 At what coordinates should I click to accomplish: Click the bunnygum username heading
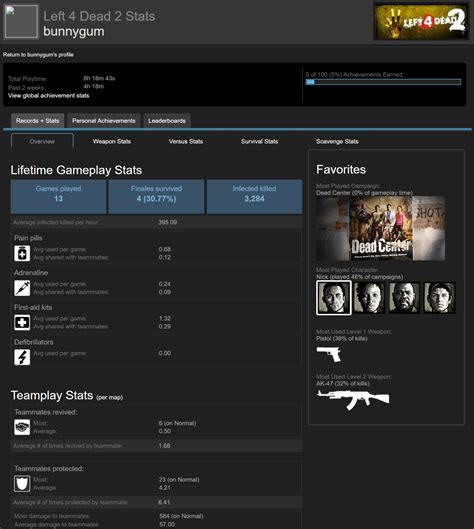click(74, 31)
